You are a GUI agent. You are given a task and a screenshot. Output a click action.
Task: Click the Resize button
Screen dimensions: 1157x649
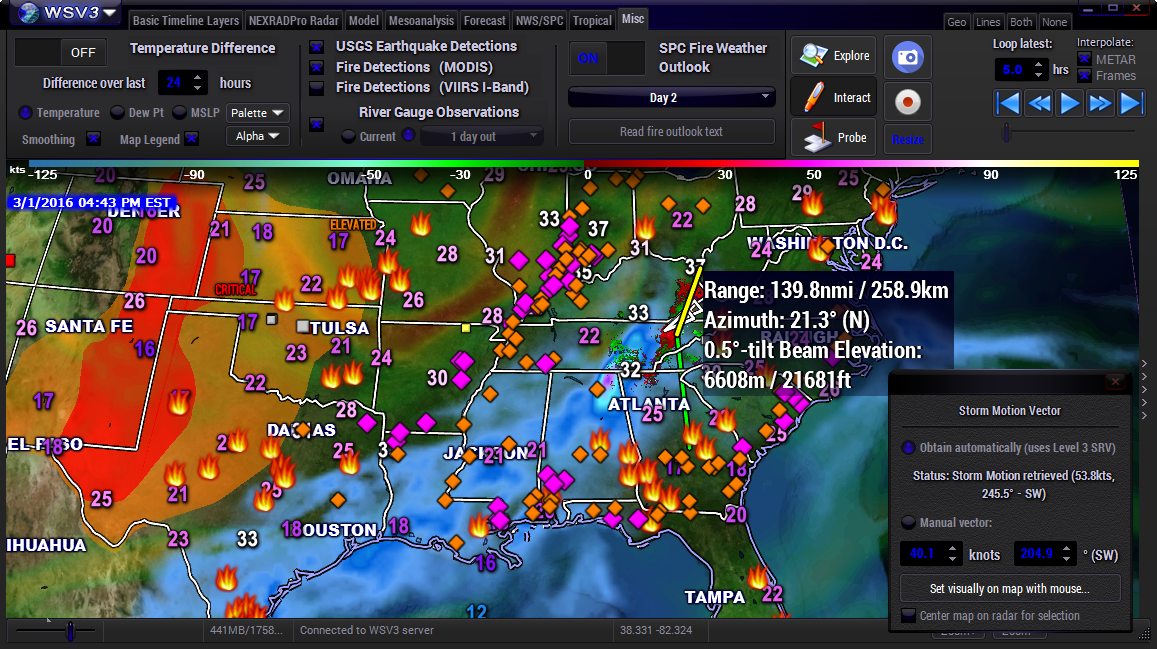tap(908, 139)
